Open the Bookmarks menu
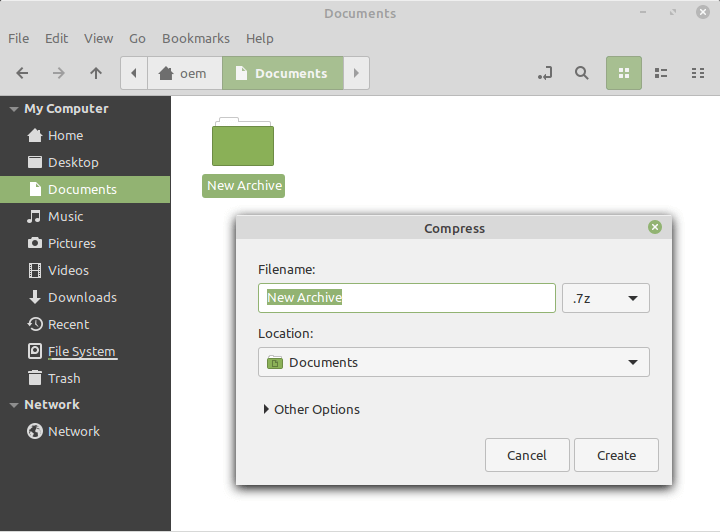The image size is (720, 532). pyautogui.click(x=196, y=38)
